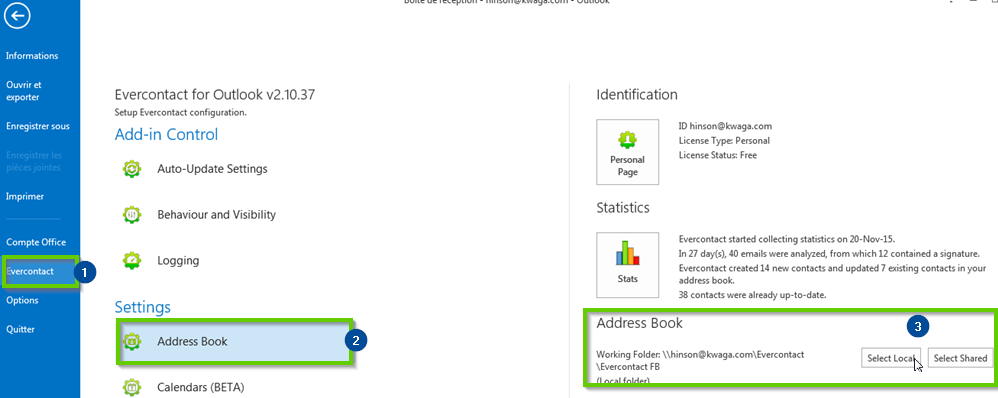
Task: Click the Address Book panel heading
Action: [640, 323]
